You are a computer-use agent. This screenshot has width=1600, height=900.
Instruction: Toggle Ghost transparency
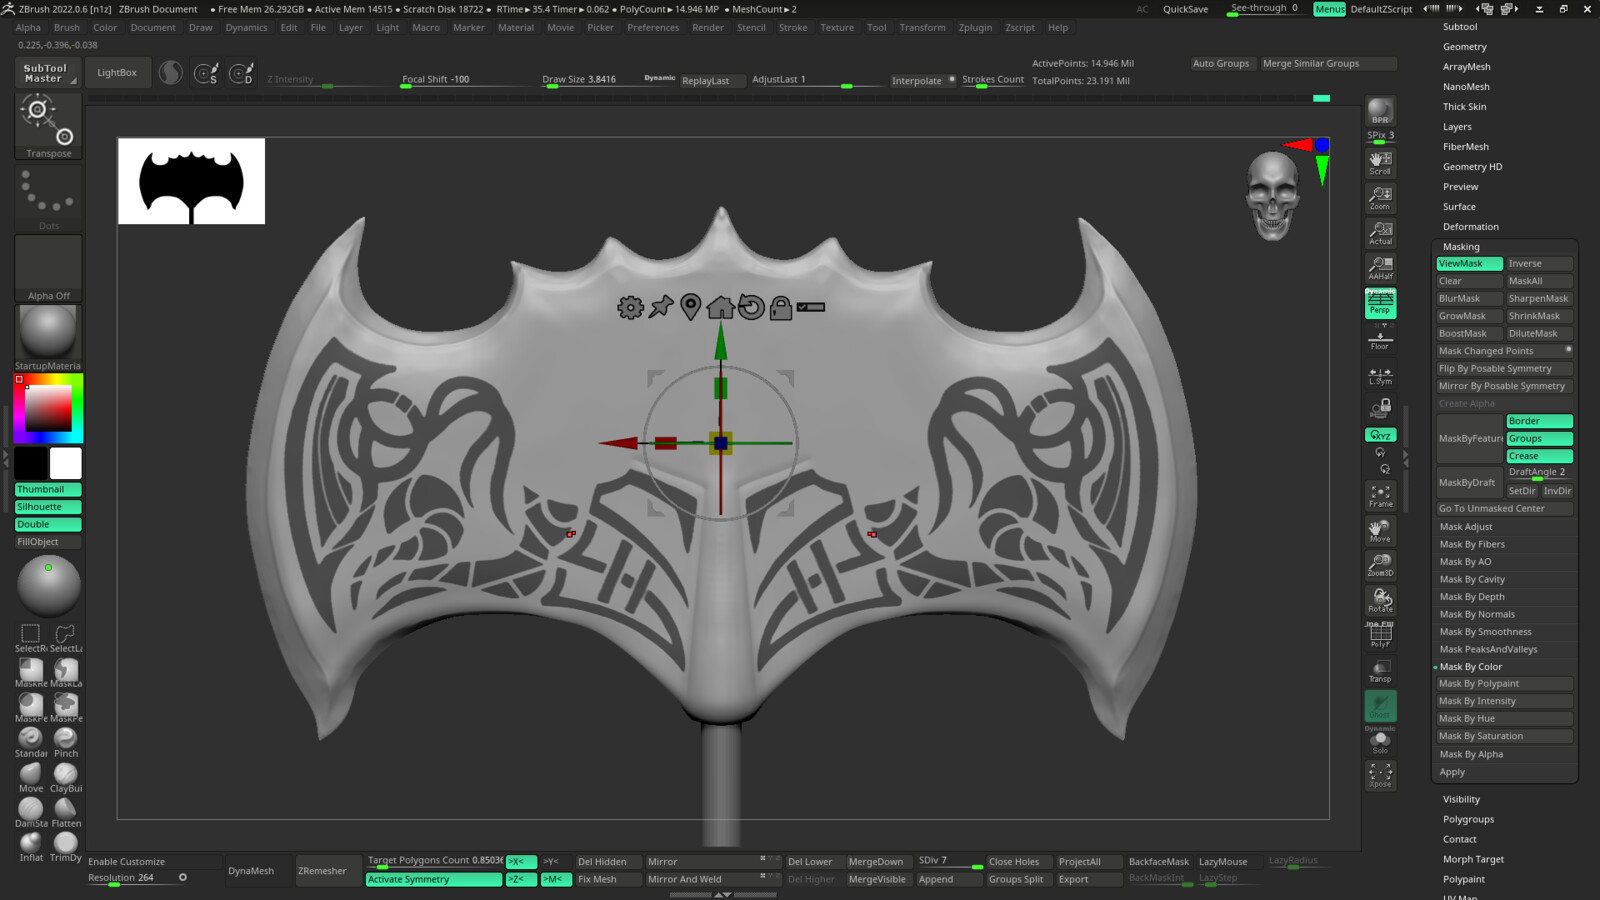[1380, 706]
